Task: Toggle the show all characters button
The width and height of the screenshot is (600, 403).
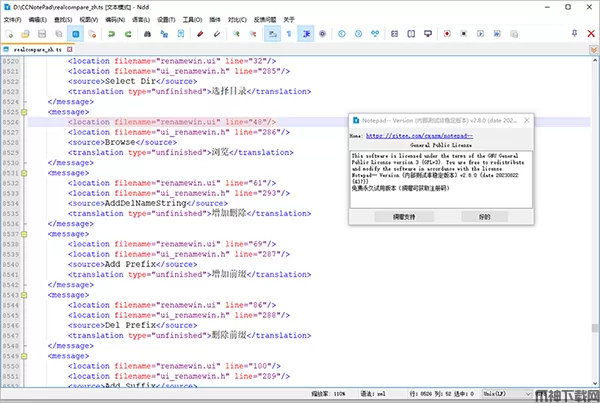Action: click(289, 33)
